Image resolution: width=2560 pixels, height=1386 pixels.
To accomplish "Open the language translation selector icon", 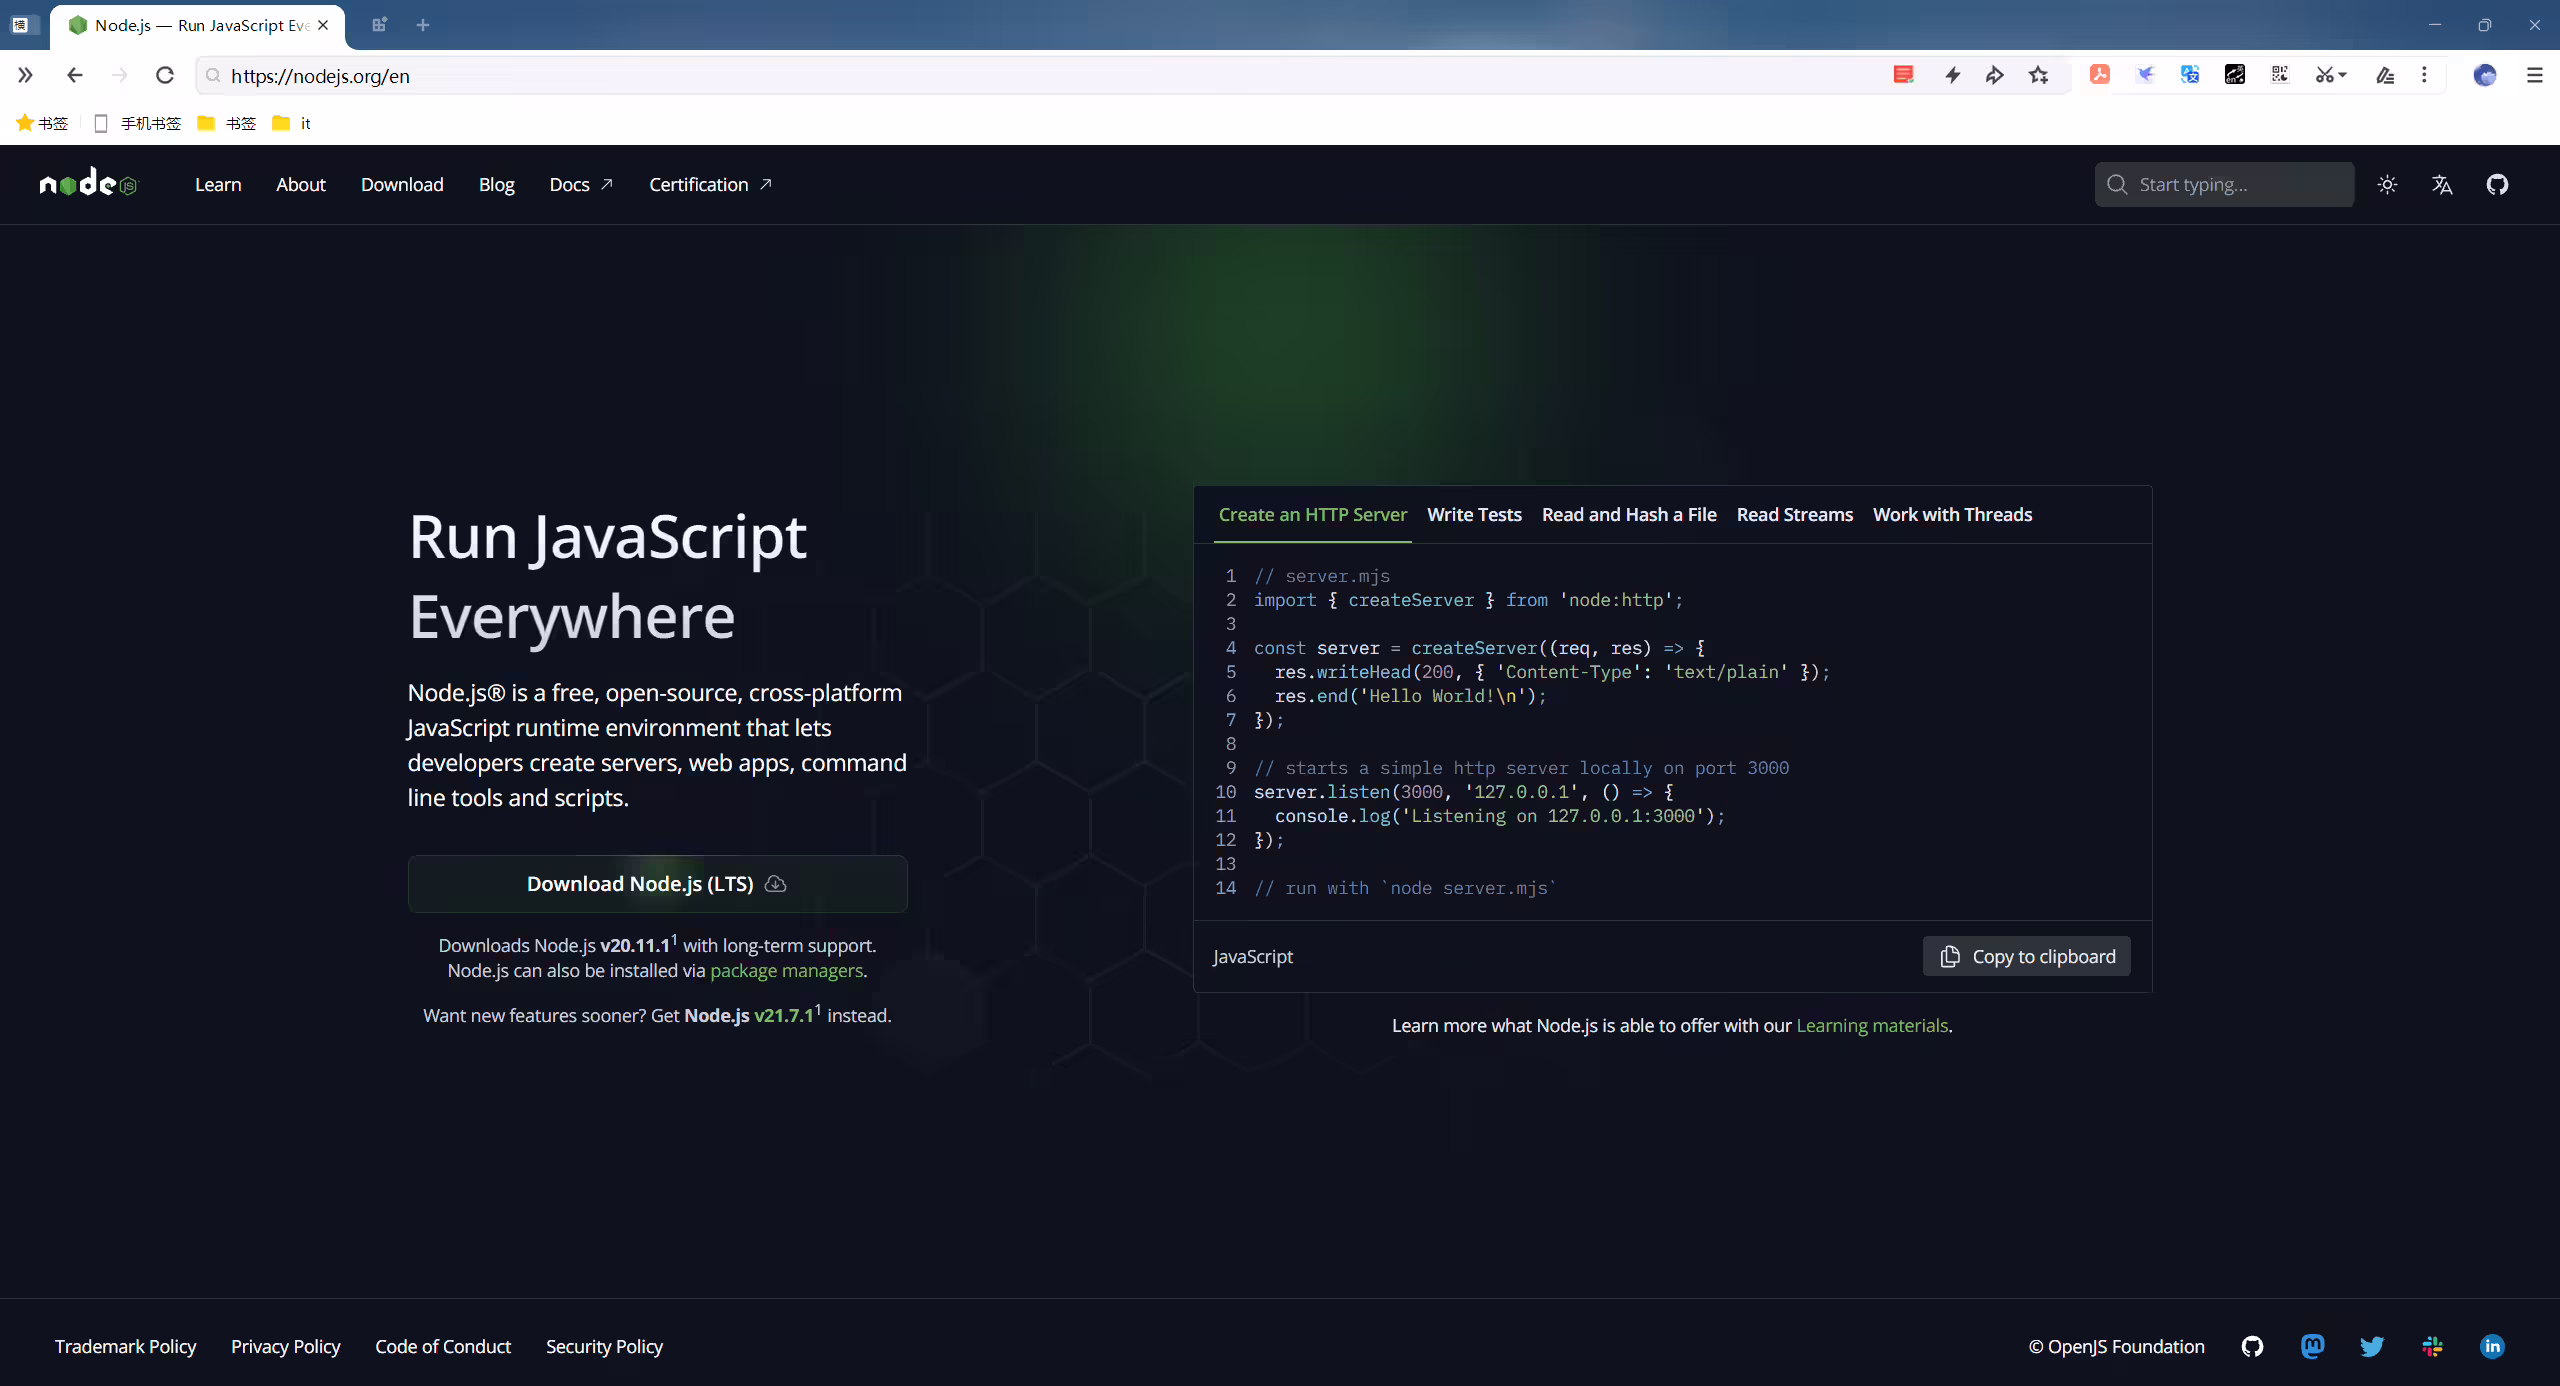I will point(2442,184).
